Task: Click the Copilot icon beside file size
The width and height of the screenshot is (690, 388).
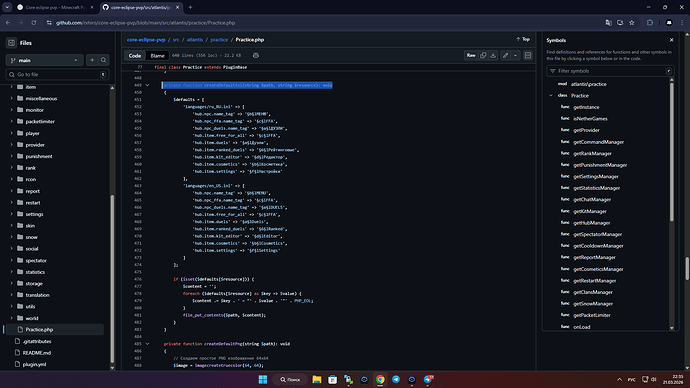Action: pos(256,55)
